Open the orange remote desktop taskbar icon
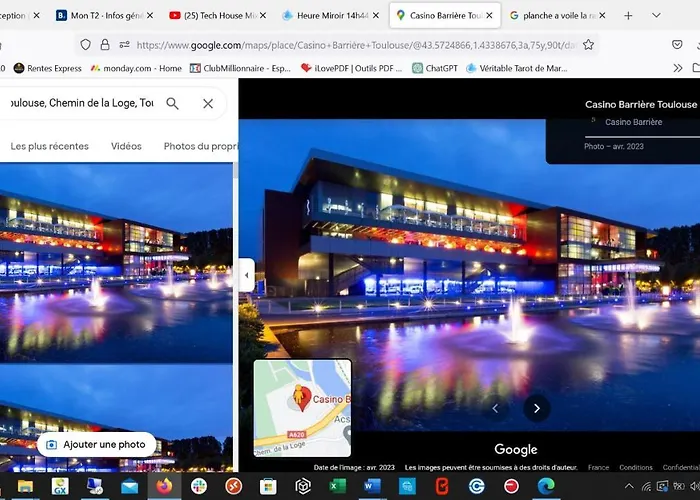 [x=233, y=486]
